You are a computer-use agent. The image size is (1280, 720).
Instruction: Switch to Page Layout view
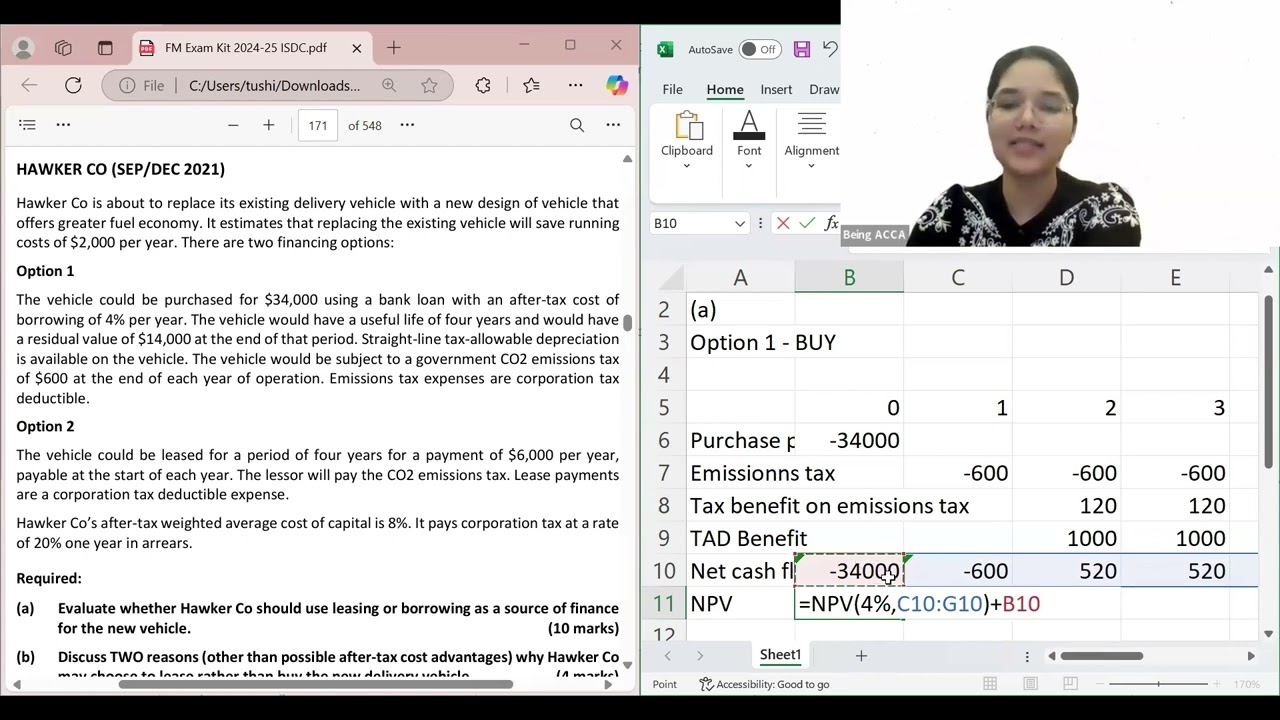coord(1029,684)
